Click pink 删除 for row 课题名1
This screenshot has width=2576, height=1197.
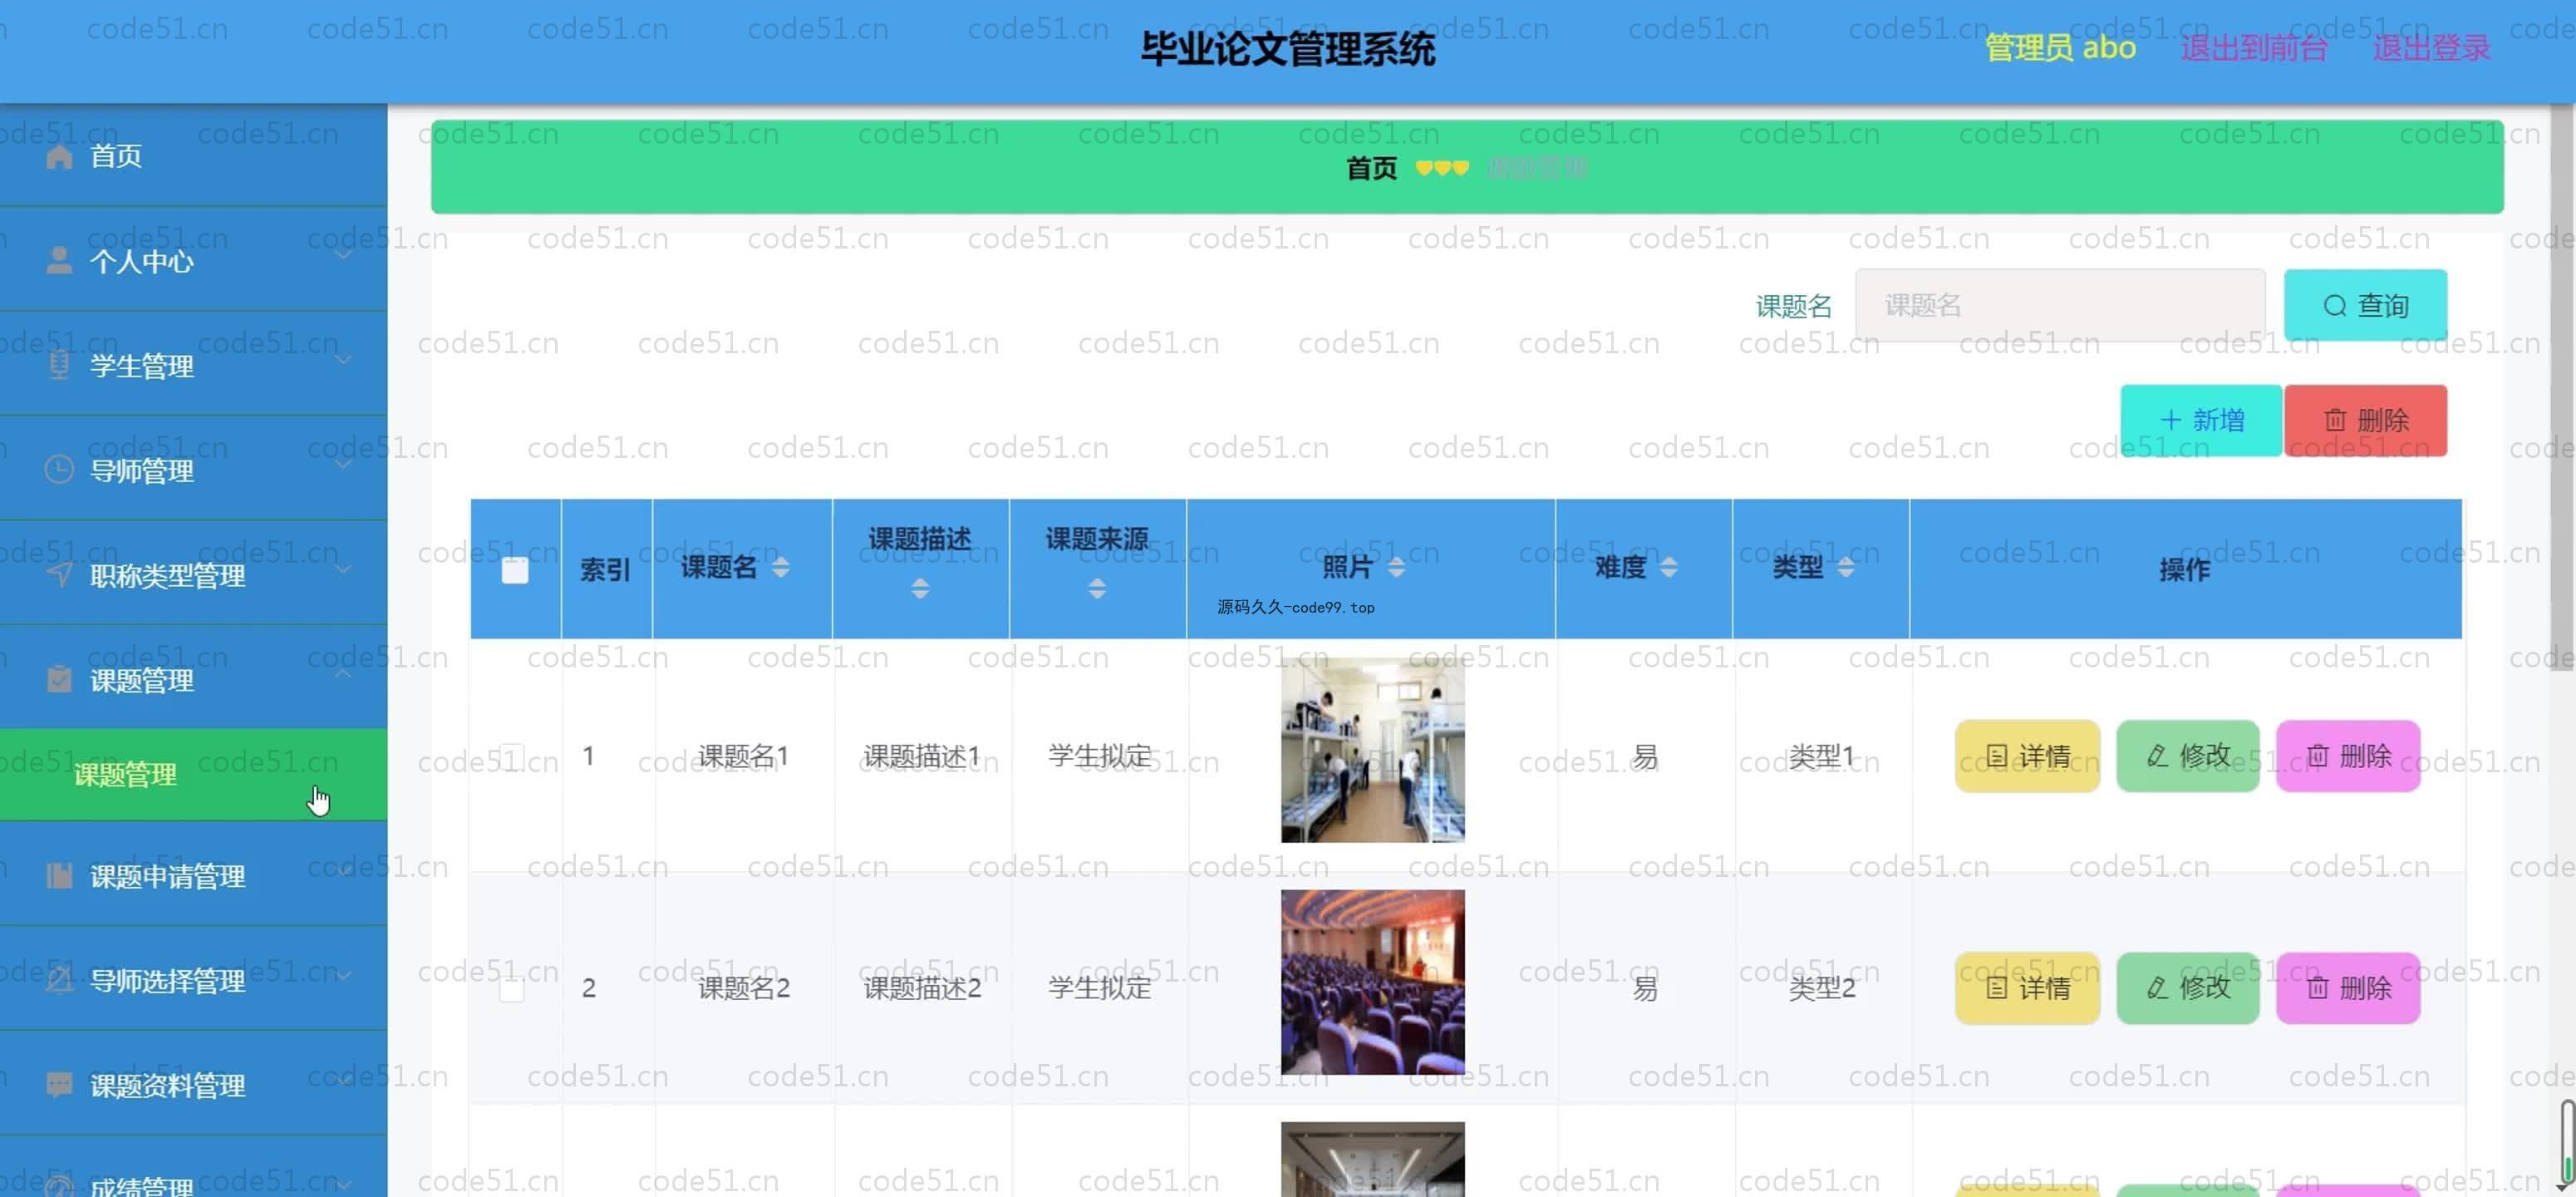2348,756
